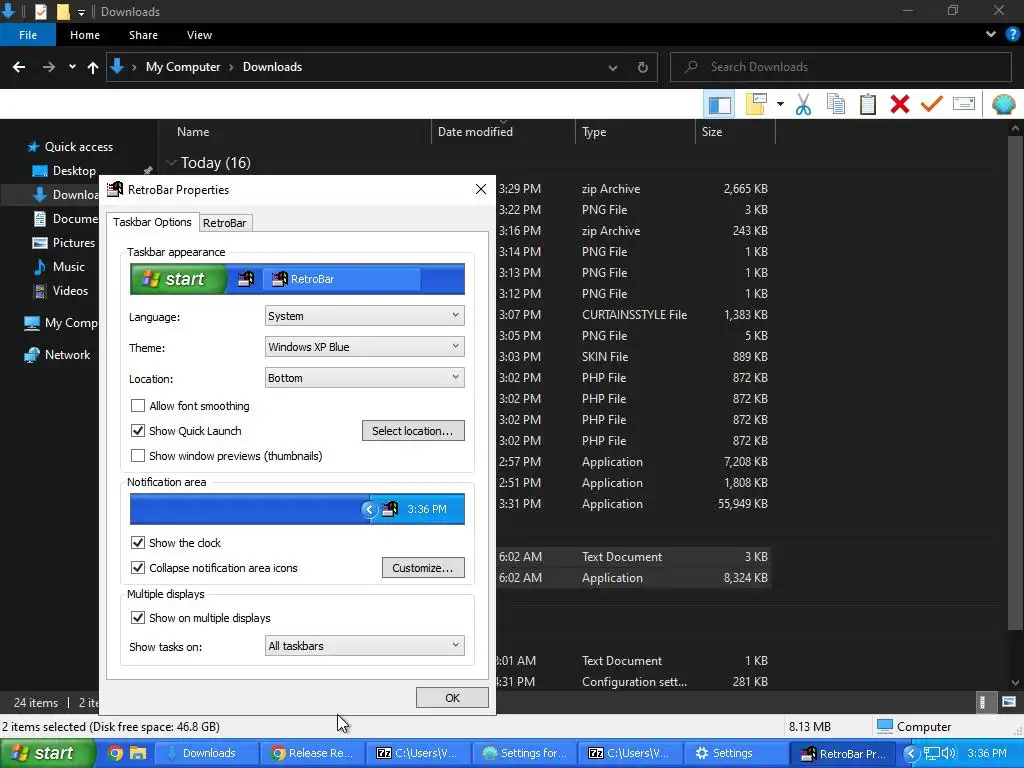Open the Location dropdown showing Bottom
The width and height of the screenshot is (1024, 768).
pos(364,377)
